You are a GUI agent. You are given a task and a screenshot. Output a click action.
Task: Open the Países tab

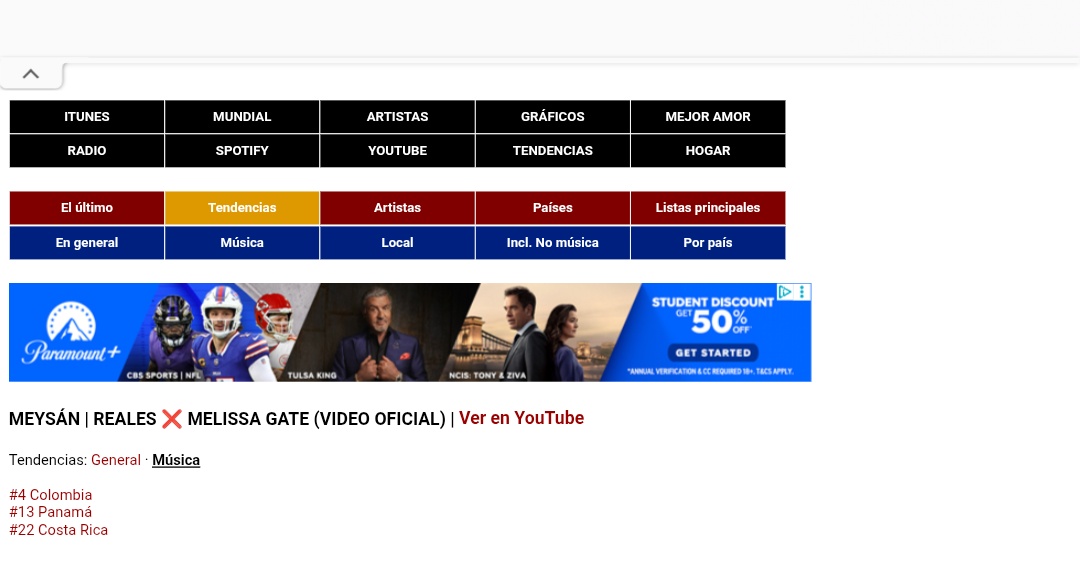pos(552,208)
